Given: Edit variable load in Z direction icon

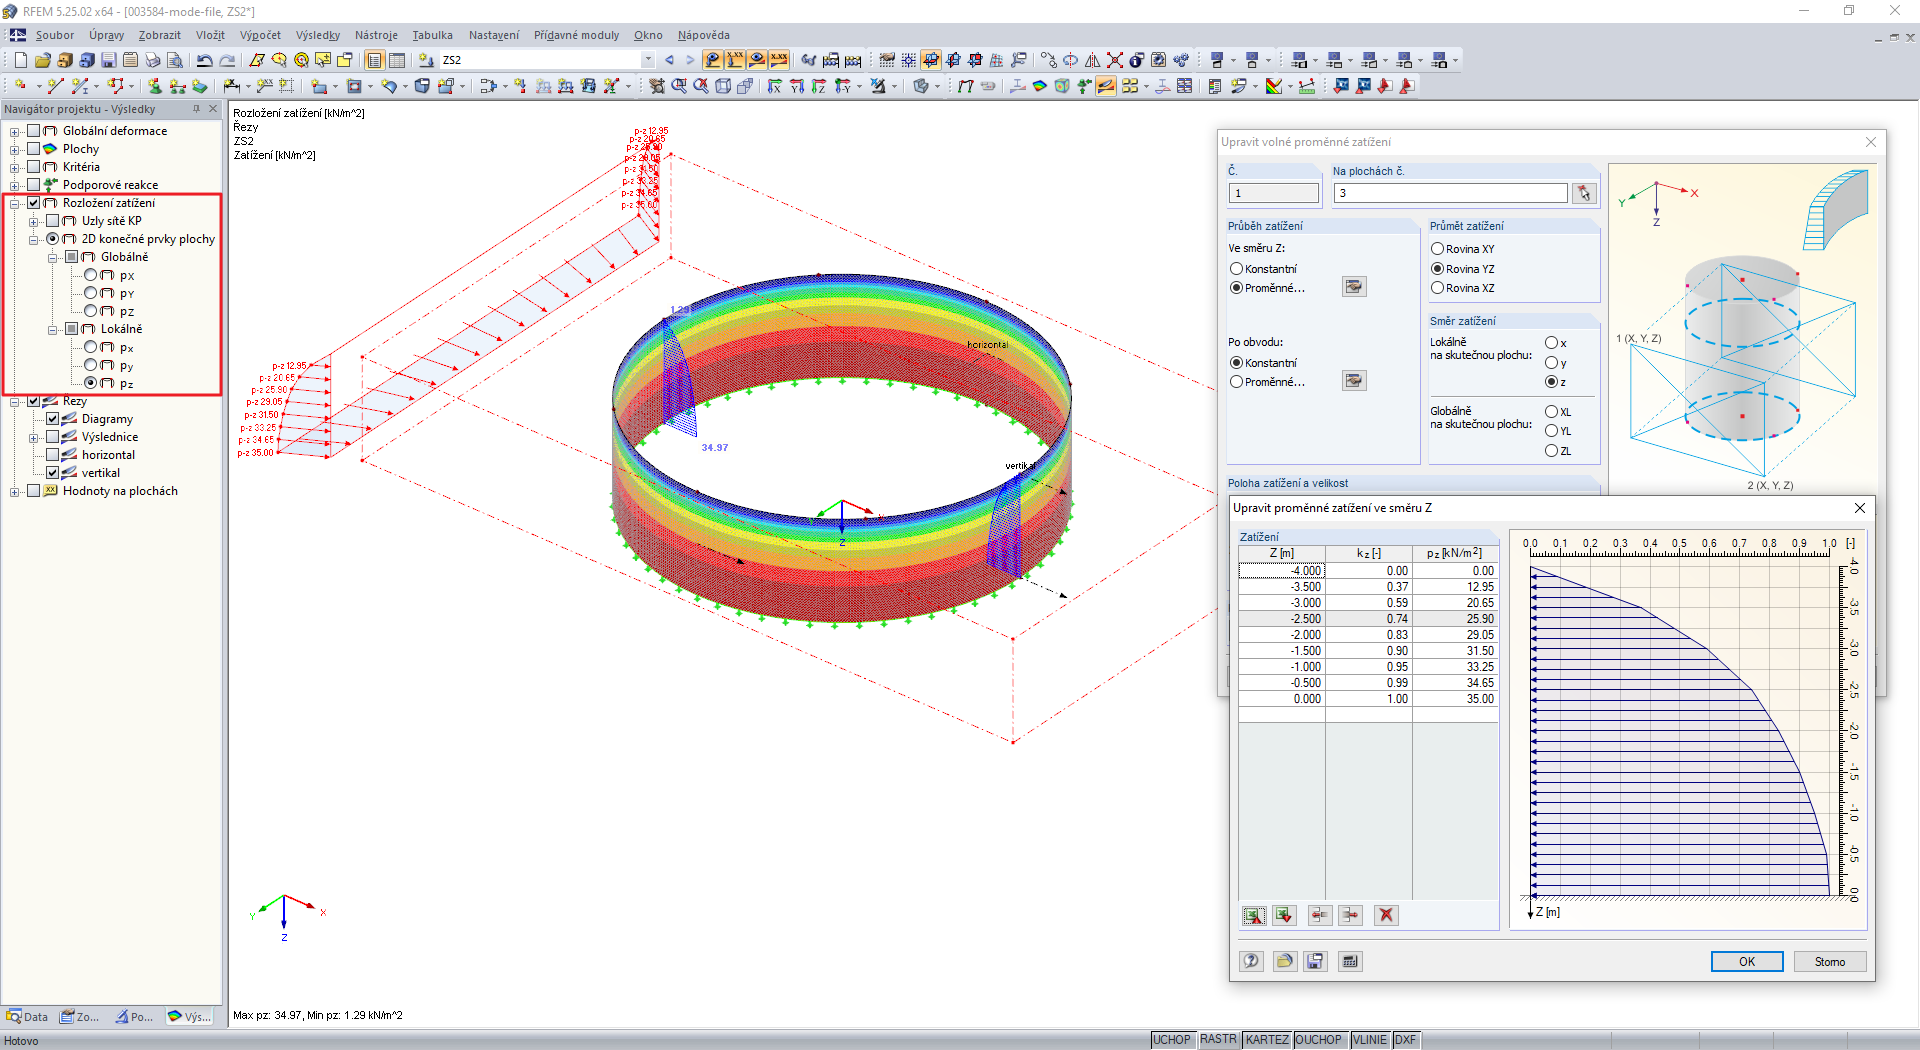Looking at the screenshot, I should tap(1354, 287).
